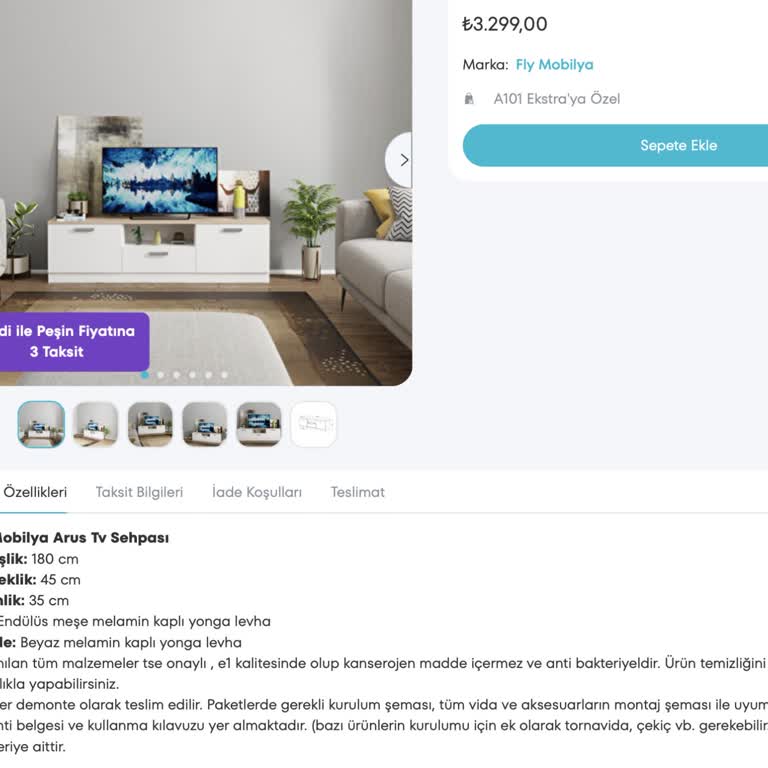Screen dimensions: 768x768
Task: Click the shopping bag icon beside A101 Ekstra'ya Özel
Action: point(469,99)
